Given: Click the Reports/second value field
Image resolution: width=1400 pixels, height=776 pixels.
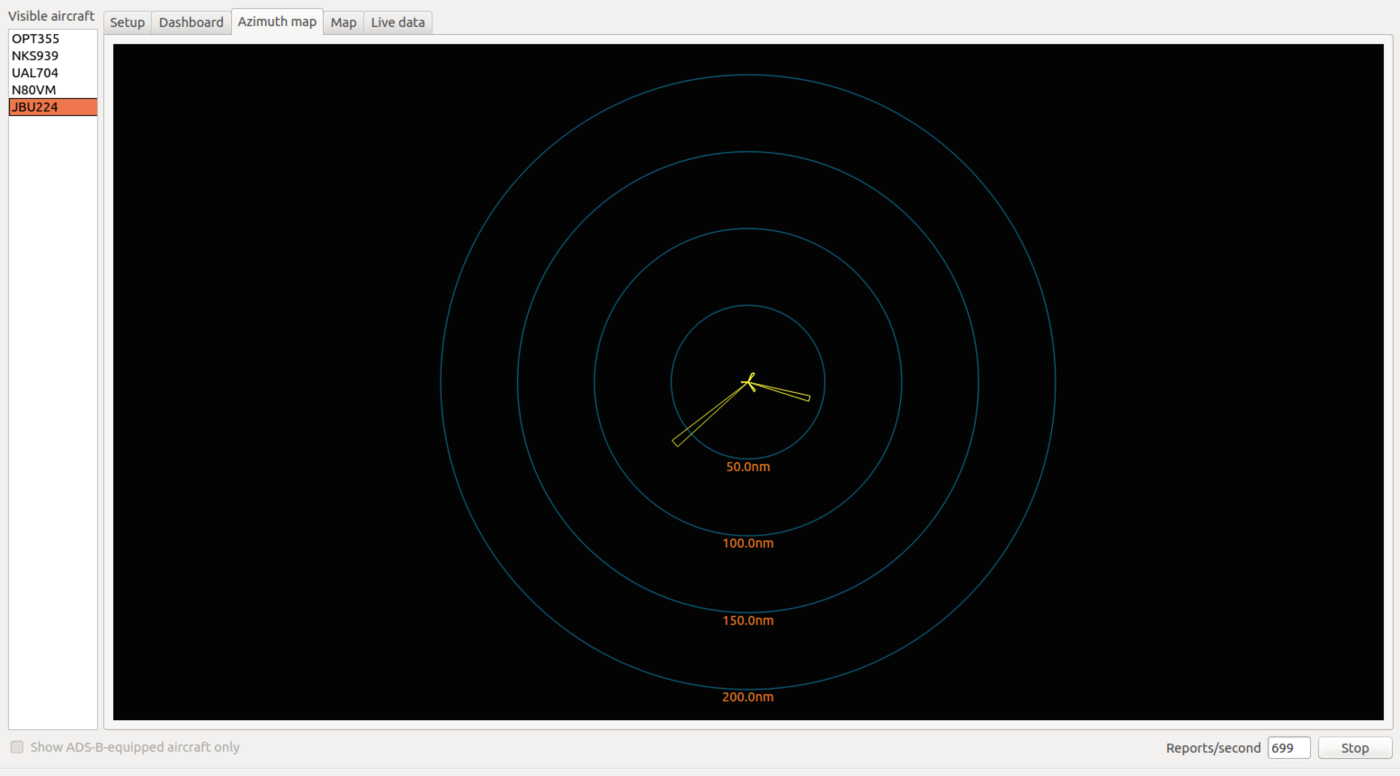Looking at the screenshot, I should pyautogui.click(x=1288, y=747).
